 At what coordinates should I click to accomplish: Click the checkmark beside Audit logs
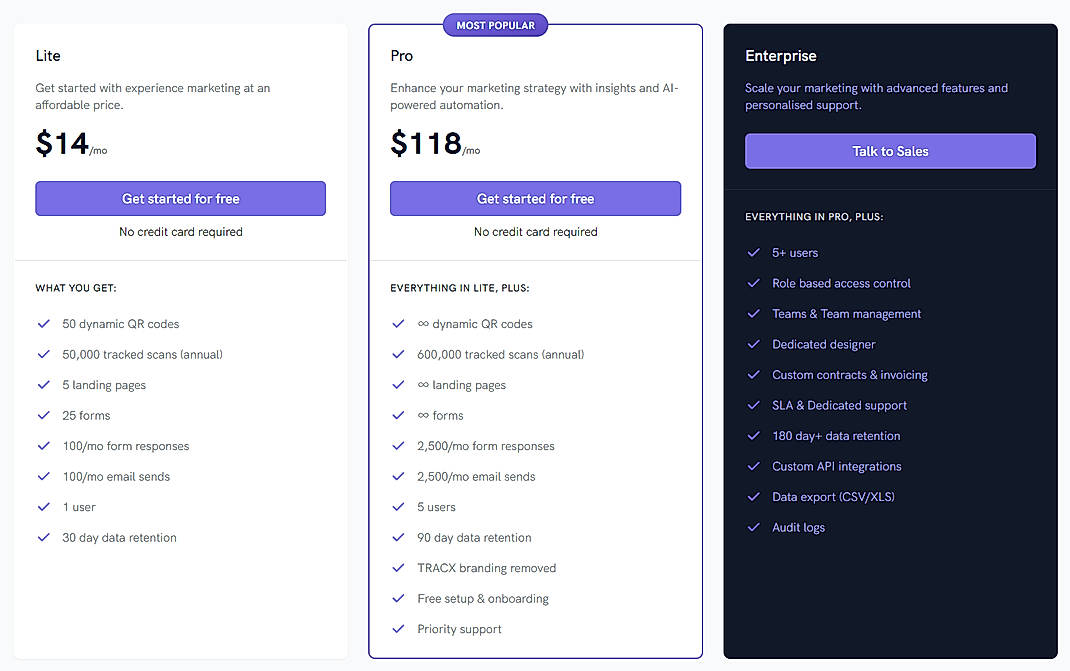pyautogui.click(x=753, y=527)
